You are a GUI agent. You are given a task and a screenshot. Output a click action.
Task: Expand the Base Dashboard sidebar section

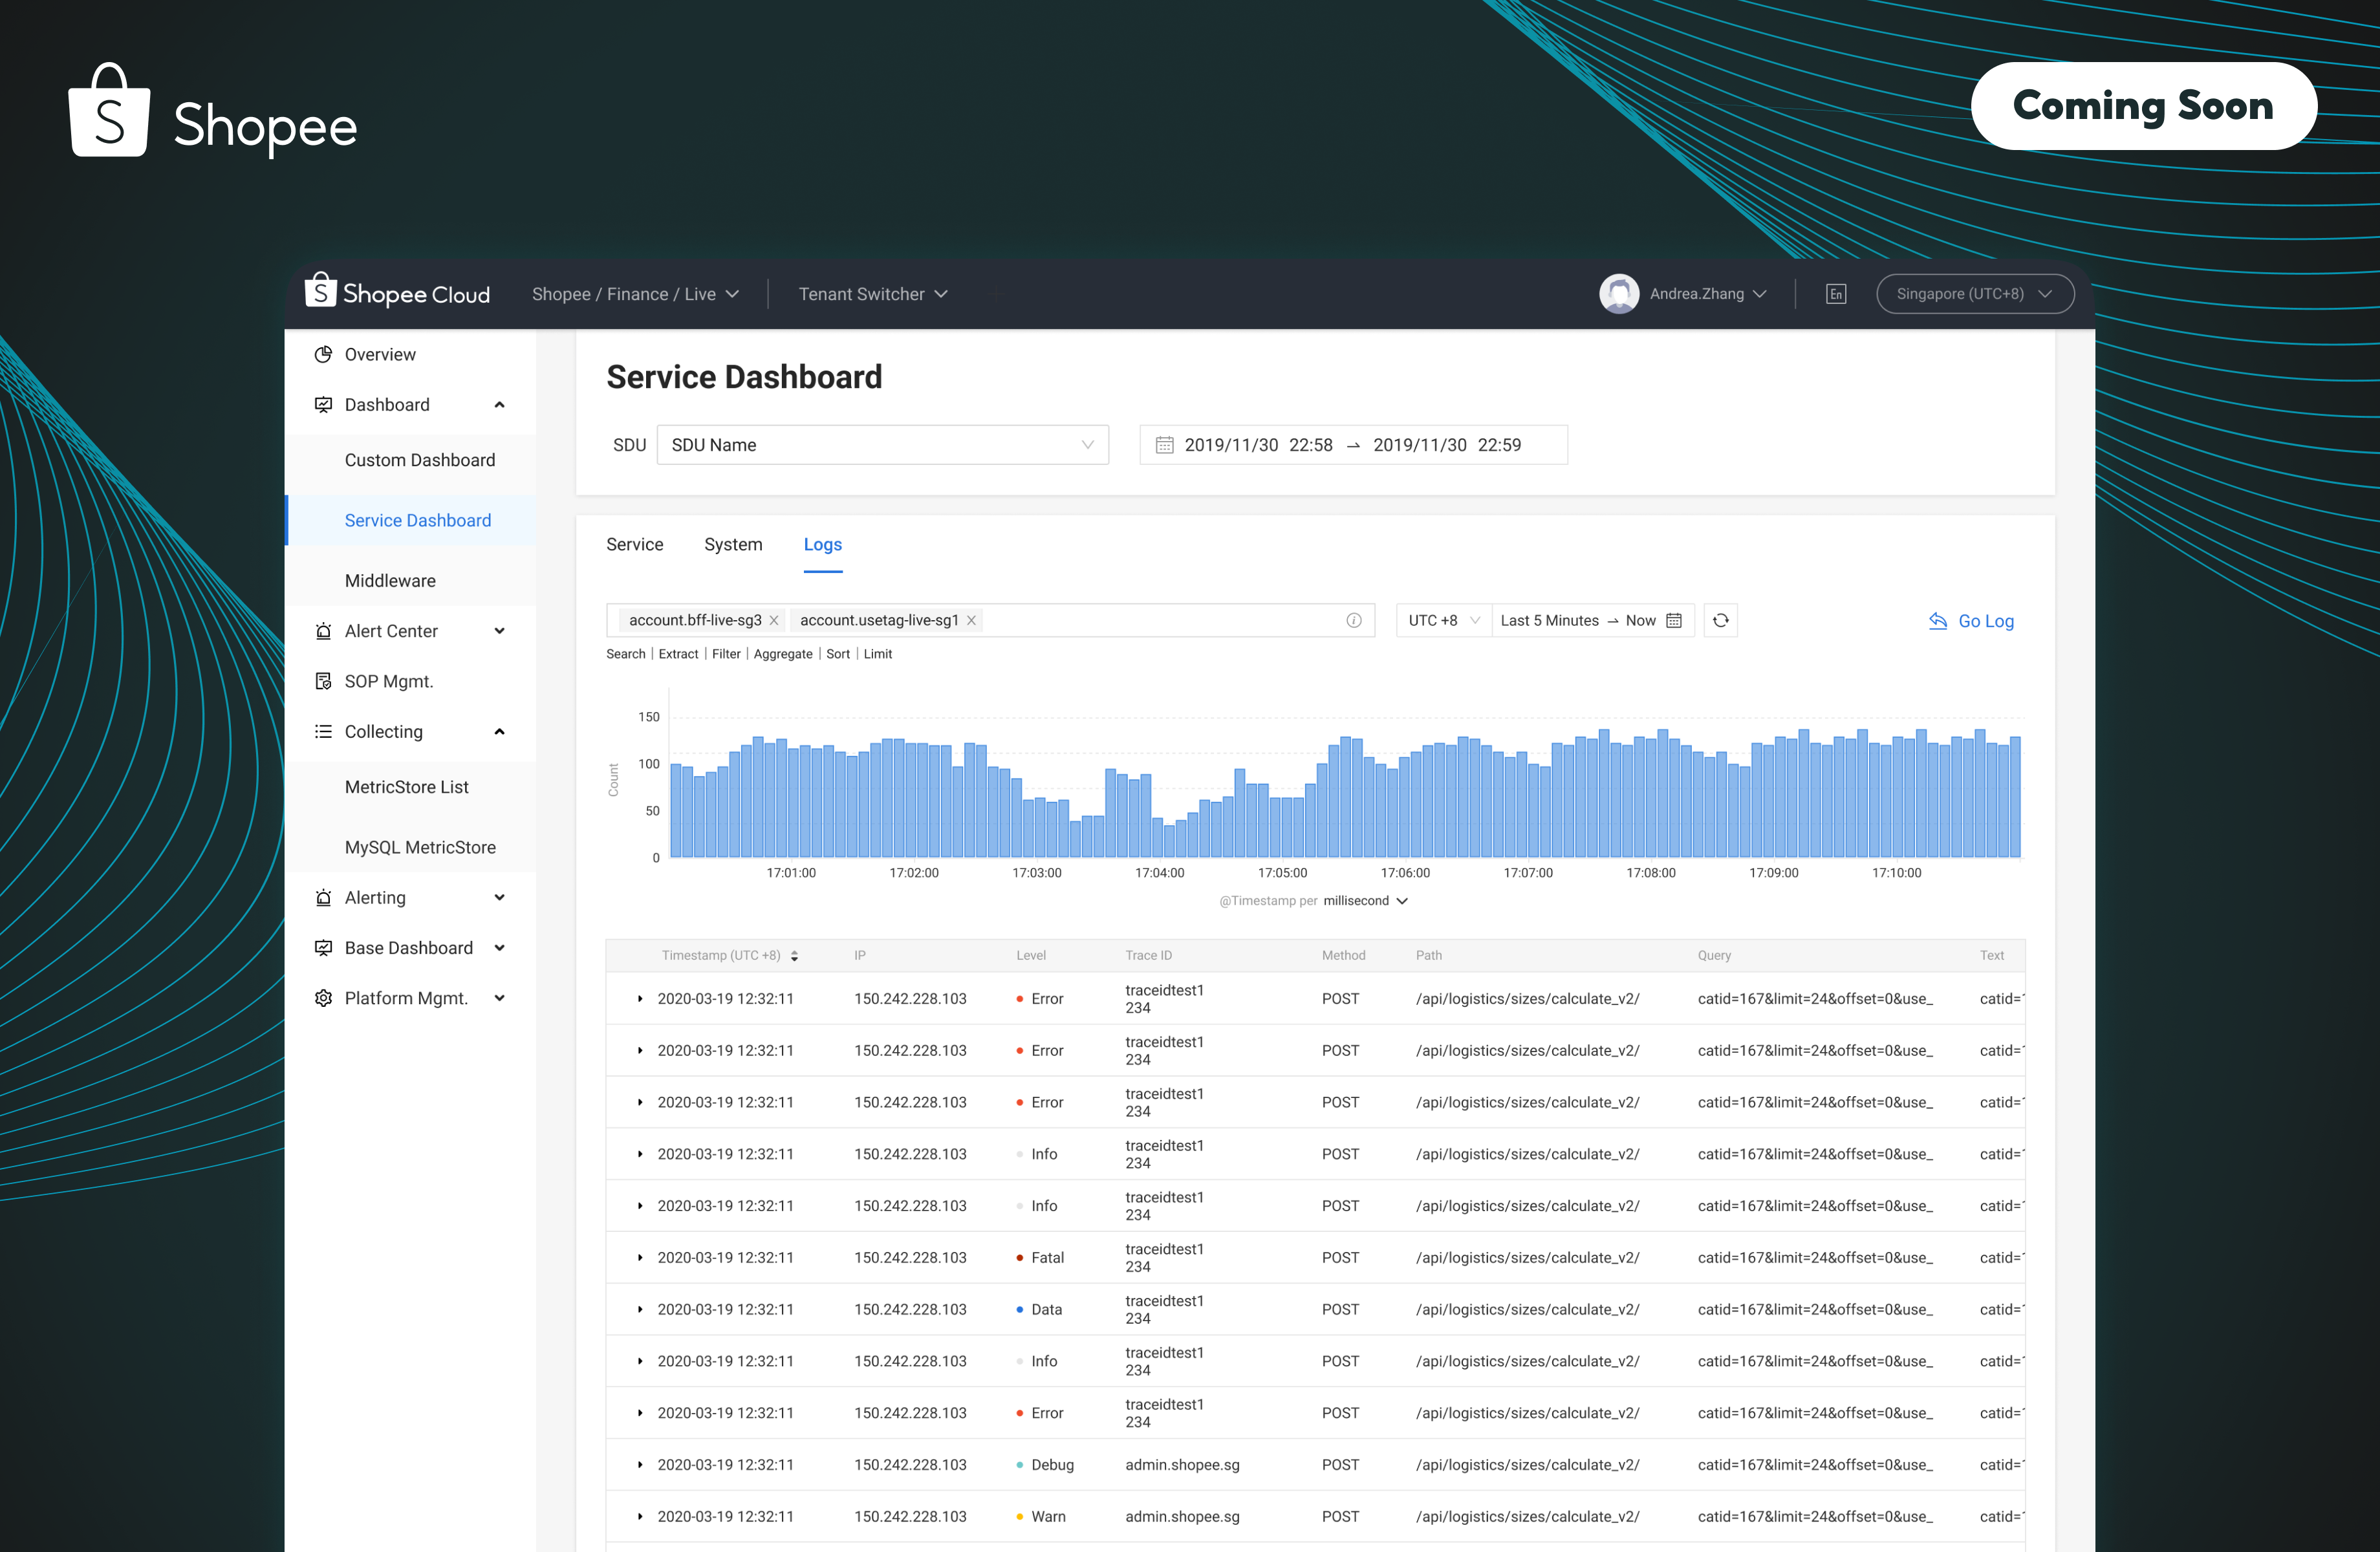coord(499,948)
